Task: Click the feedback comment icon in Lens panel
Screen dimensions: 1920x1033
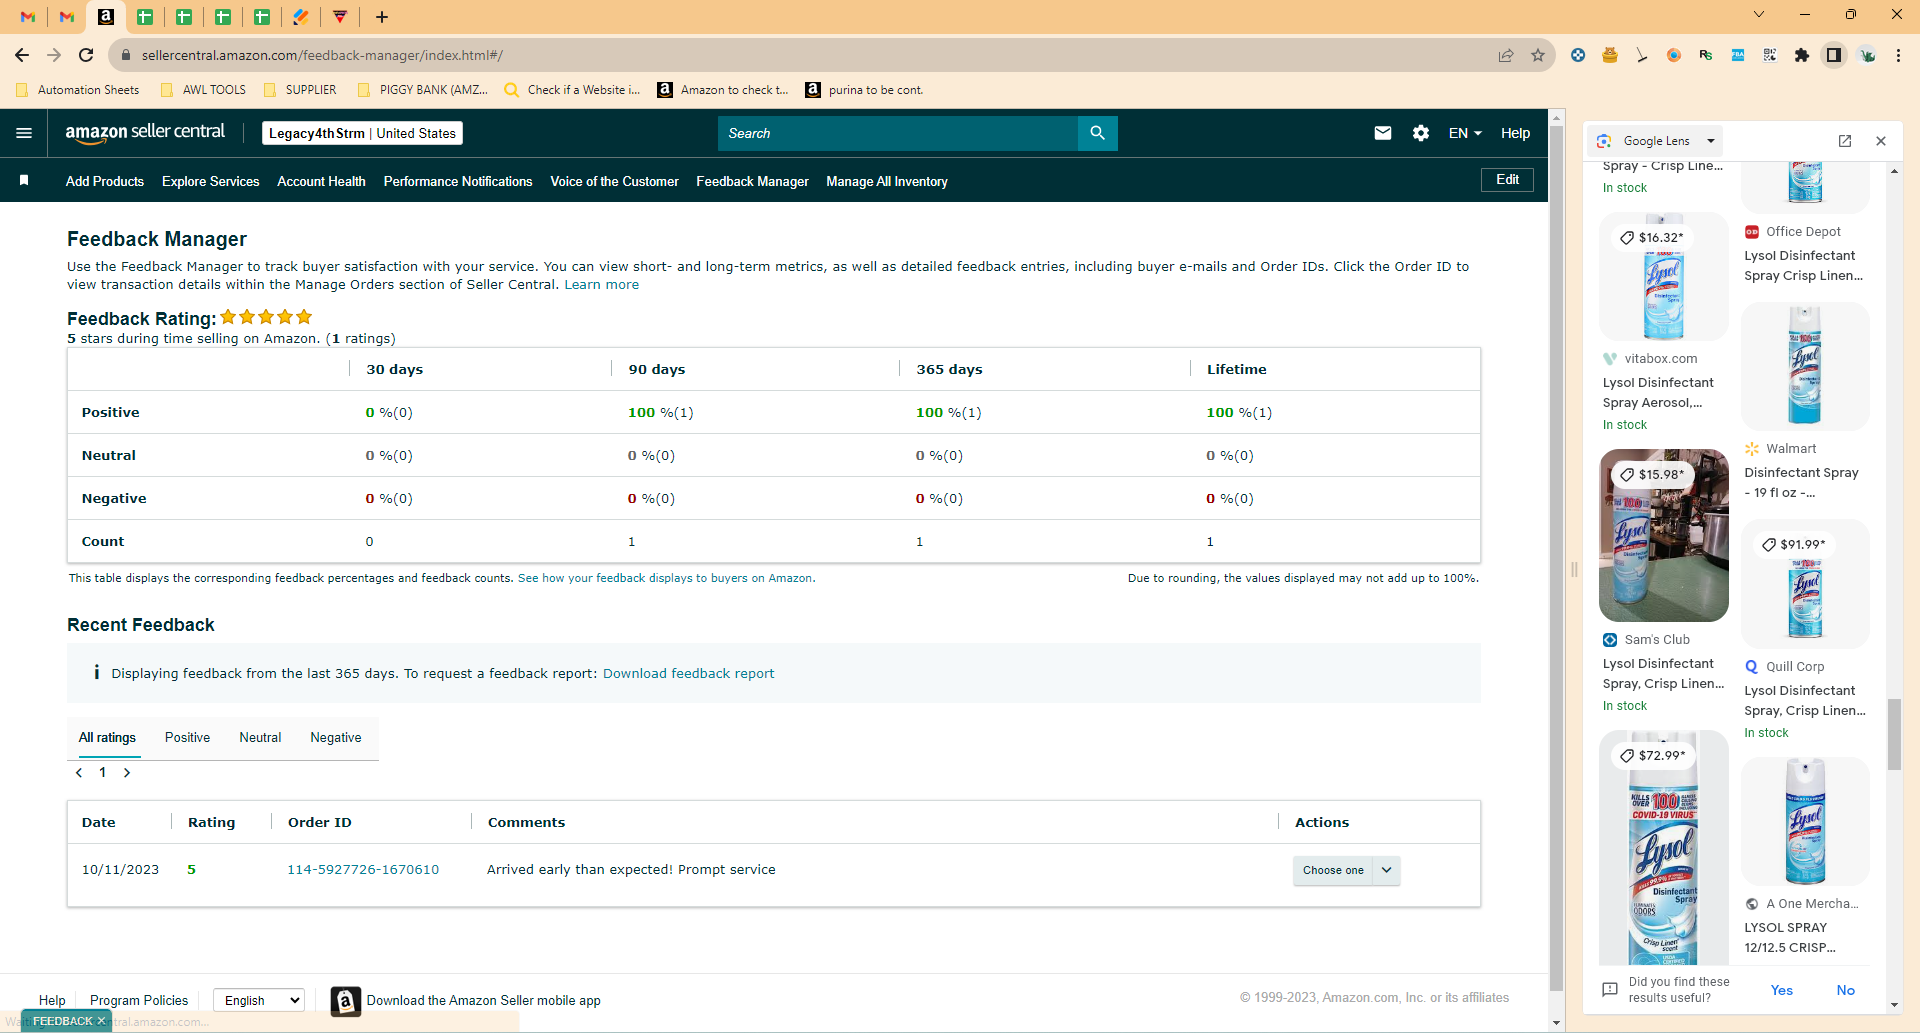Action: (x=1609, y=990)
